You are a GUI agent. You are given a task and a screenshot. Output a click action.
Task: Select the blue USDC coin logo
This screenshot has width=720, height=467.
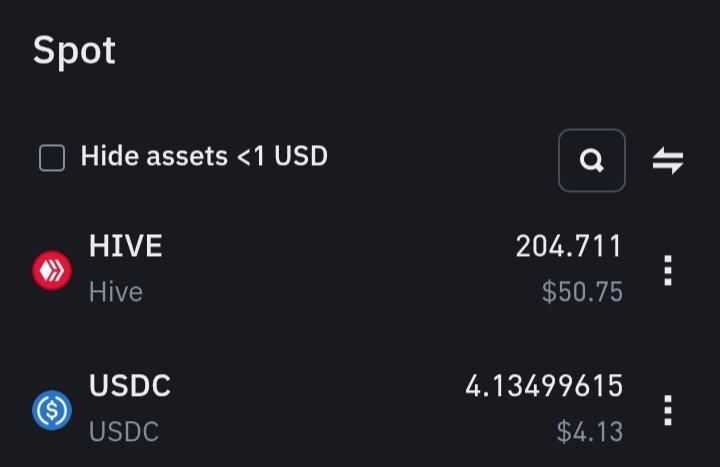tap(52, 410)
